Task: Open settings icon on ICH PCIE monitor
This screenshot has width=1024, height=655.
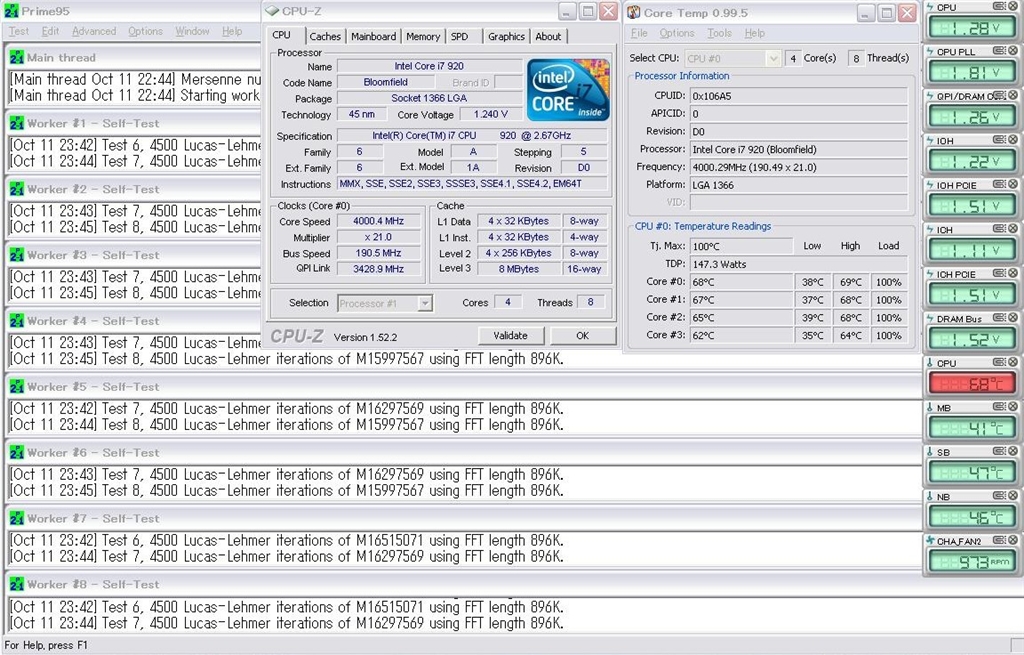Action: pyautogui.click(x=999, y=273)
